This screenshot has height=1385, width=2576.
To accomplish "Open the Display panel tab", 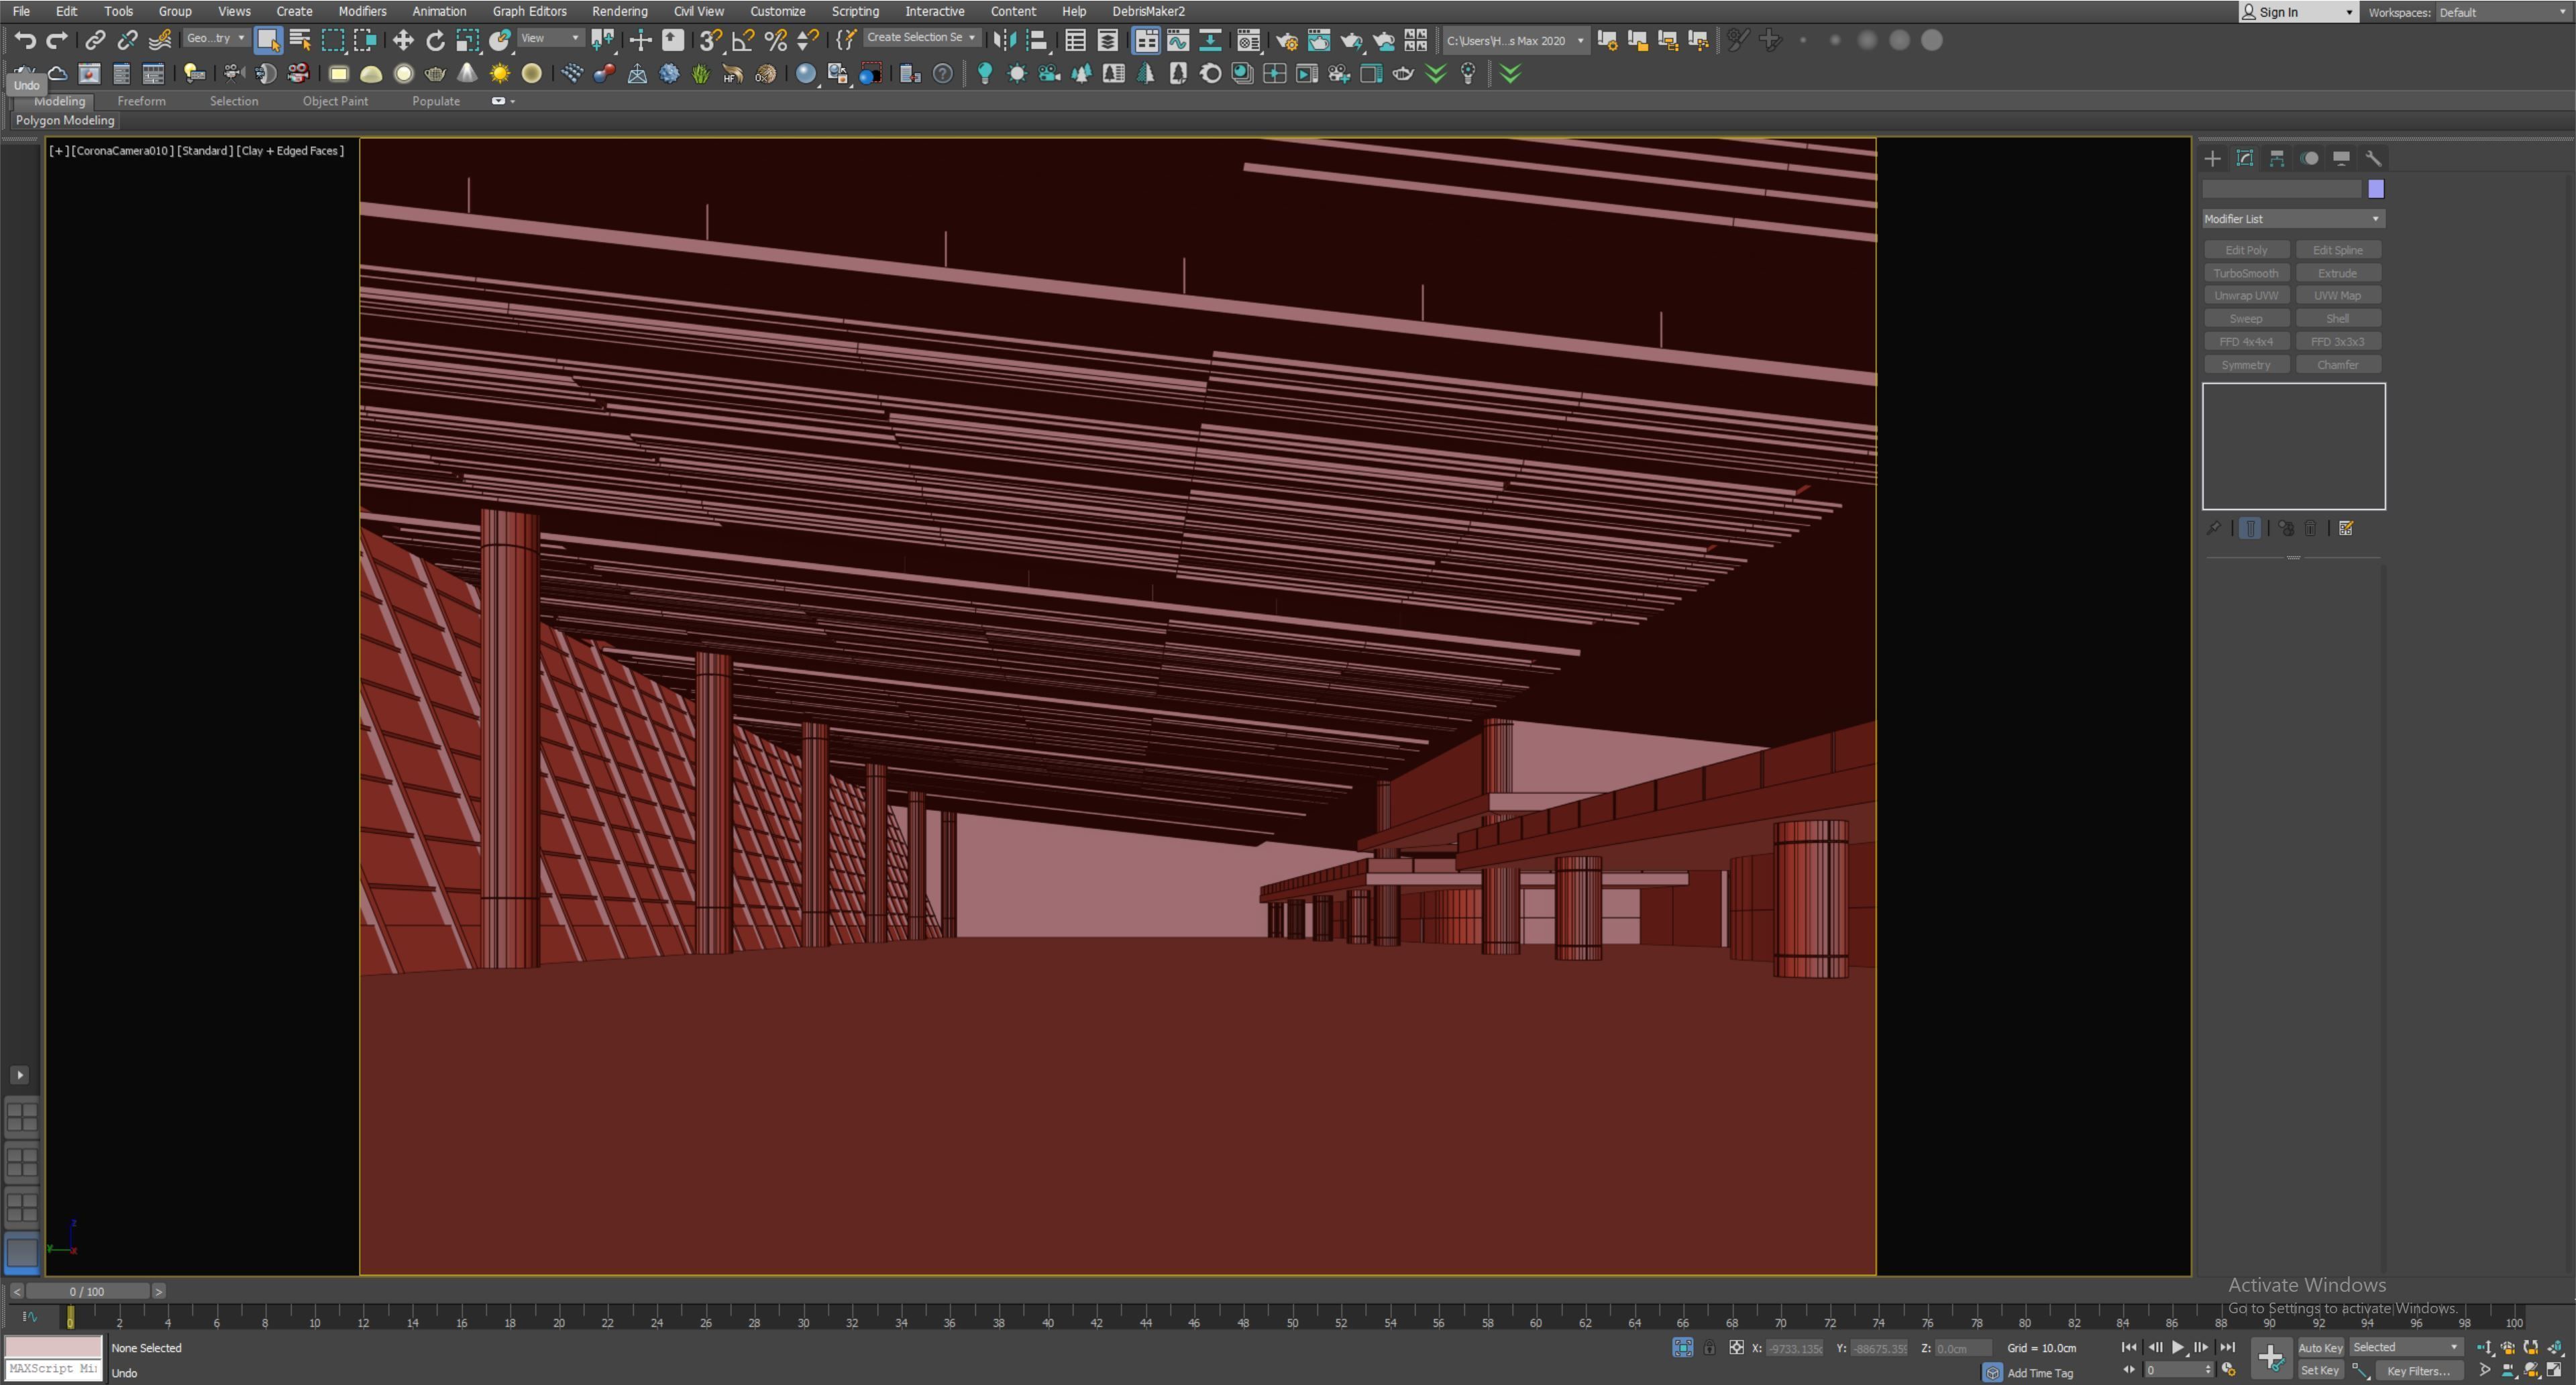I will coord(2341,158).
